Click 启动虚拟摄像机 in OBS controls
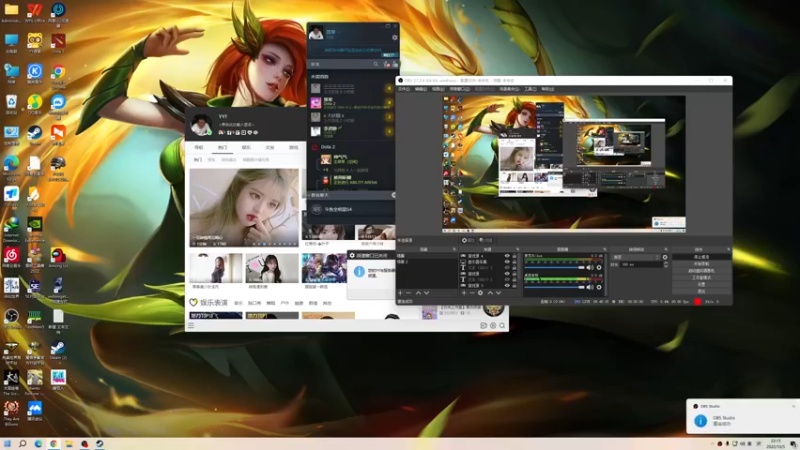800x450 pixels. tap(702, 271)
